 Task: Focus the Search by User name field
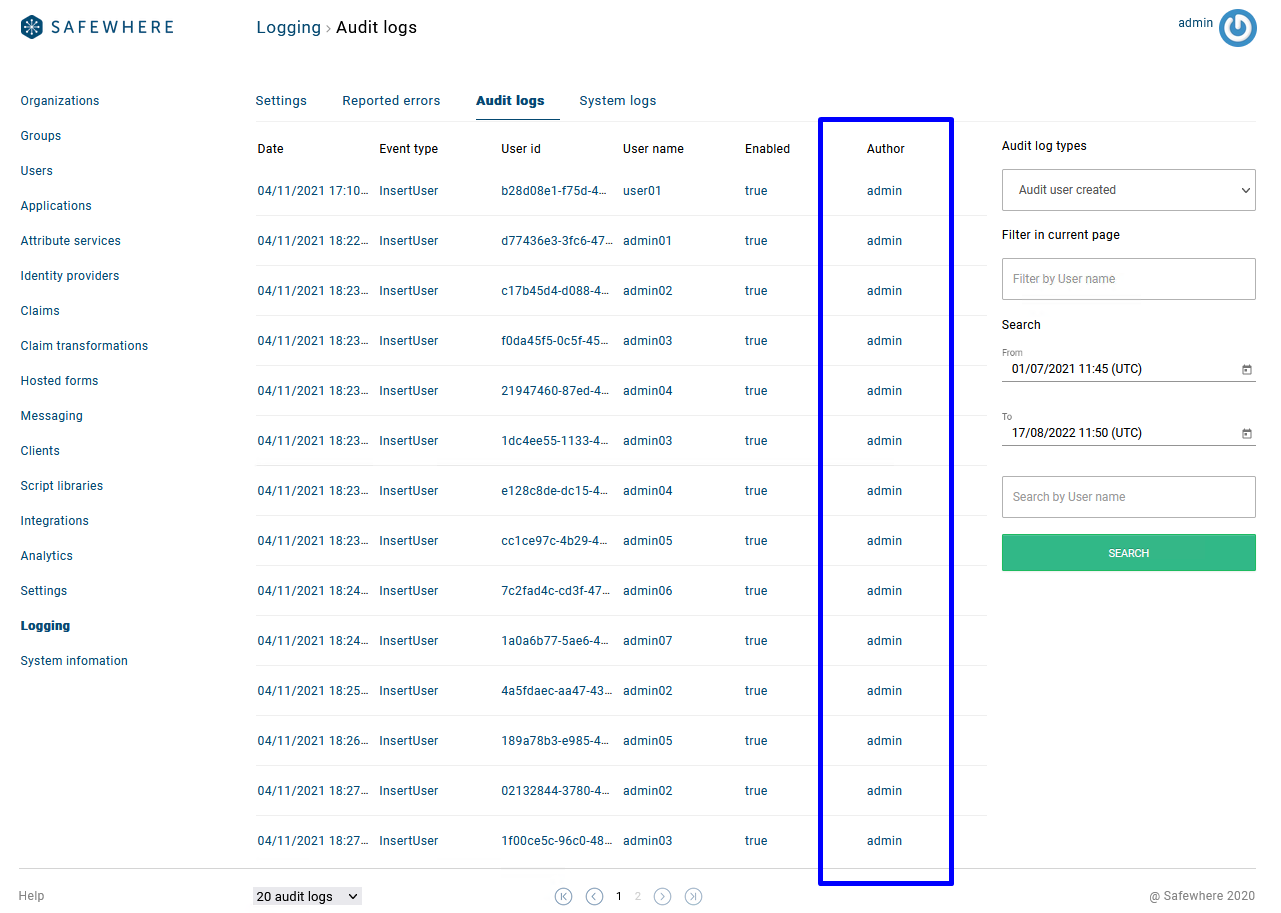[x=1128, y=497]
